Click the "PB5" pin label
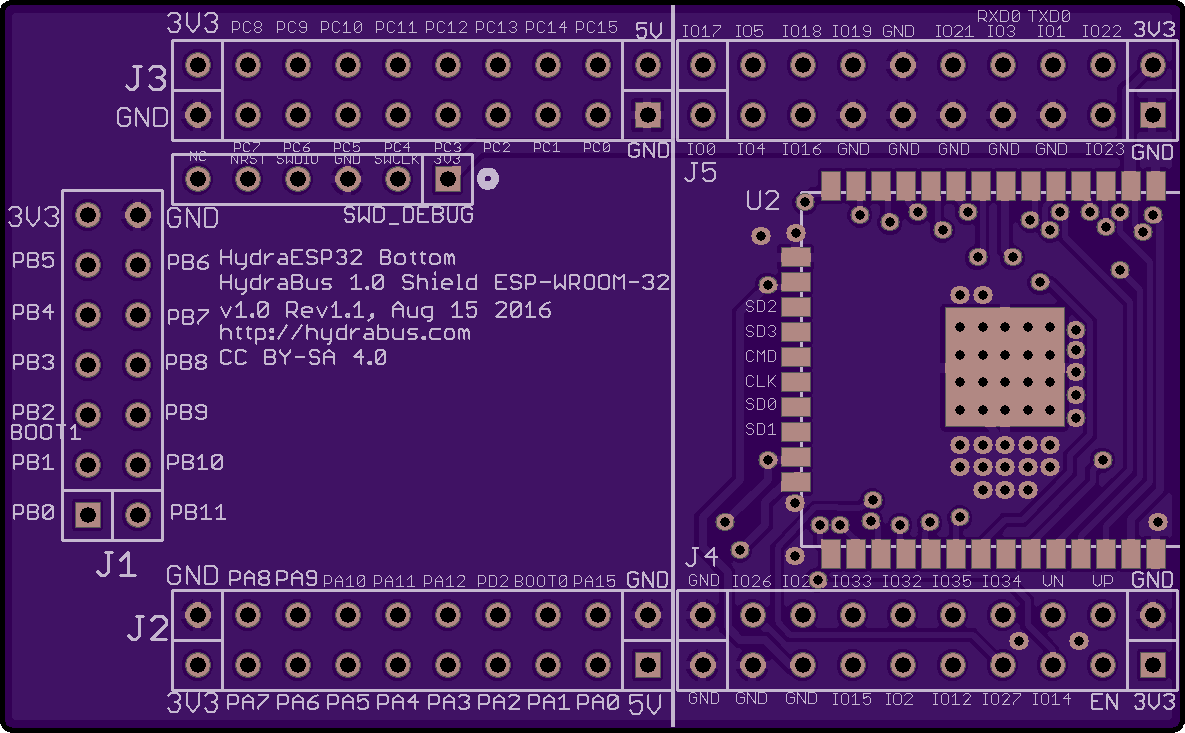The width and height of the screenshot is (1185, 733). pos(33,261)
